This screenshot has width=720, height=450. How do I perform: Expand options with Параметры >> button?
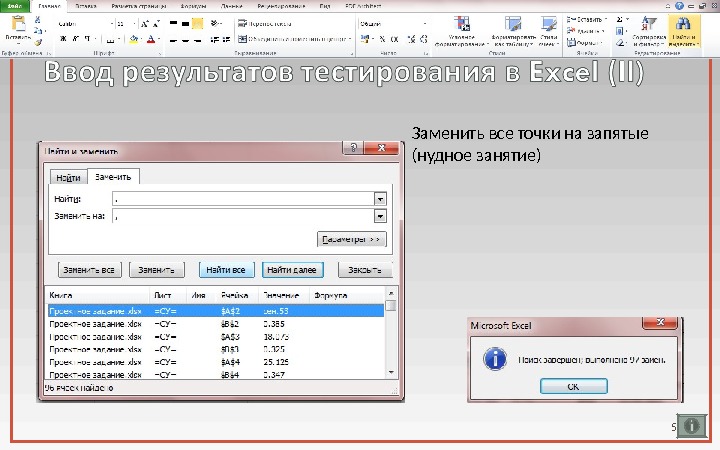tap(351, 239)
